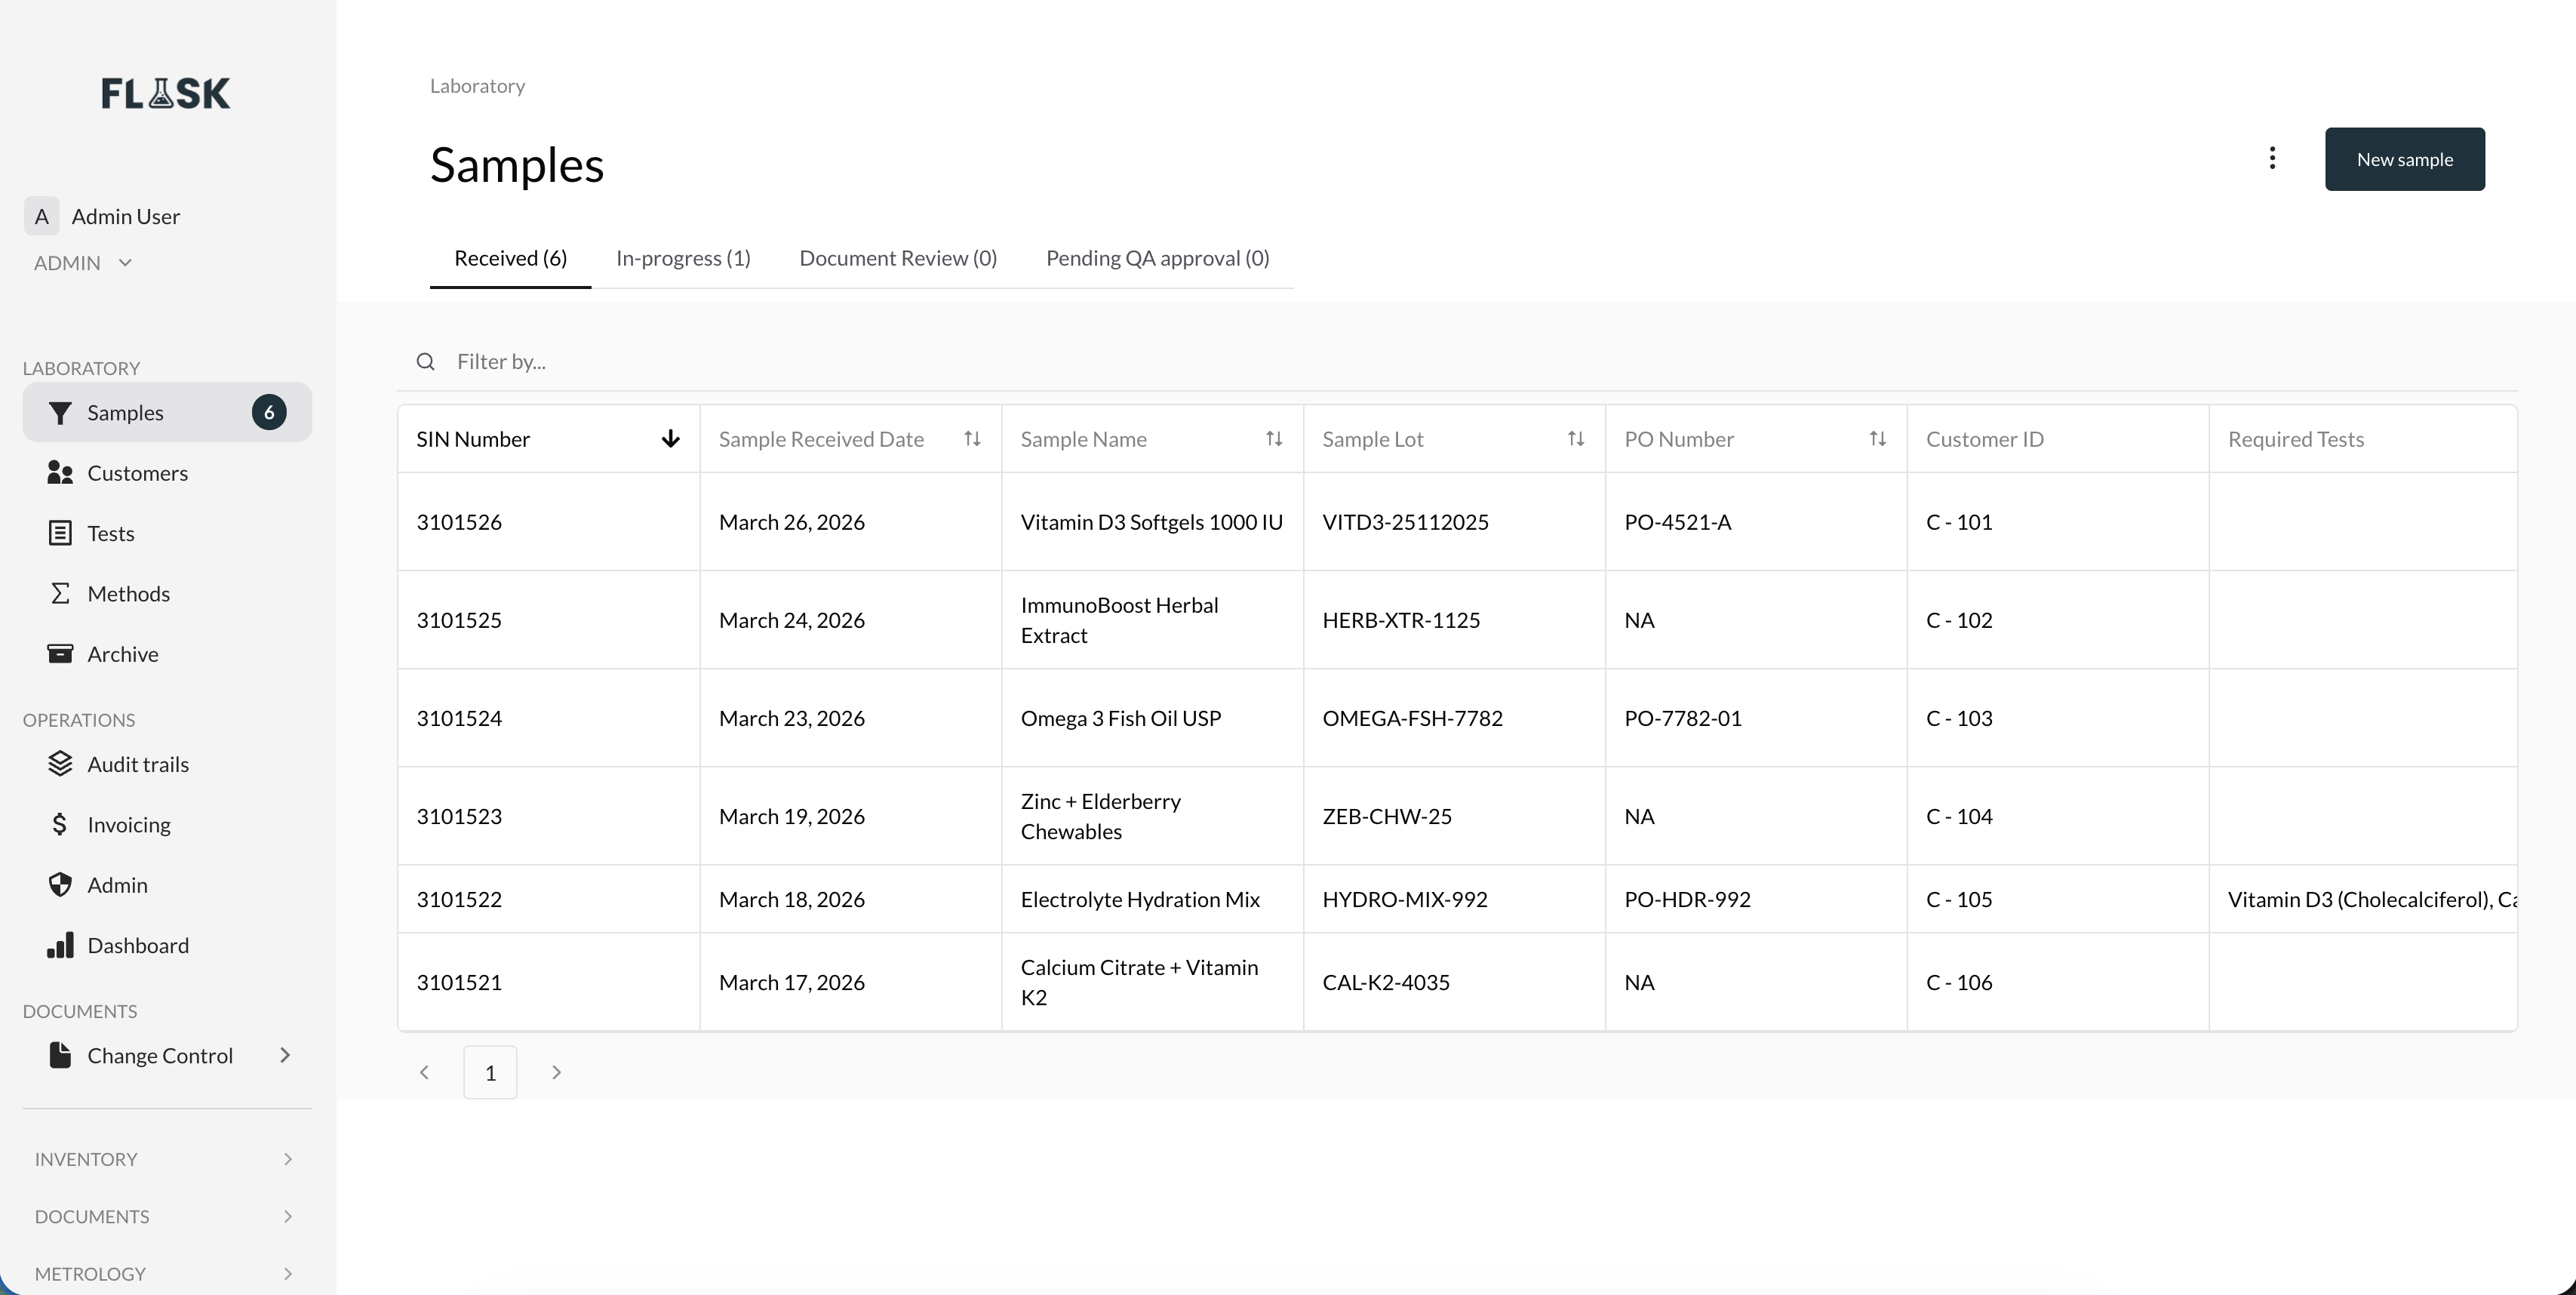Expand the Change Control section chevron

coord(285,1055)
